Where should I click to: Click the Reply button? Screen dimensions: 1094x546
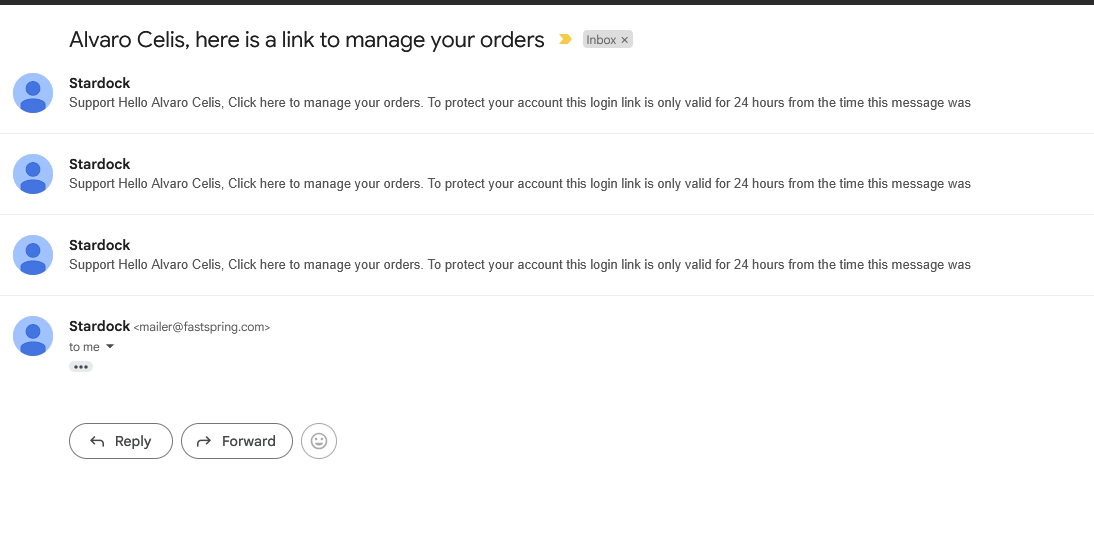tap(121, 441)
